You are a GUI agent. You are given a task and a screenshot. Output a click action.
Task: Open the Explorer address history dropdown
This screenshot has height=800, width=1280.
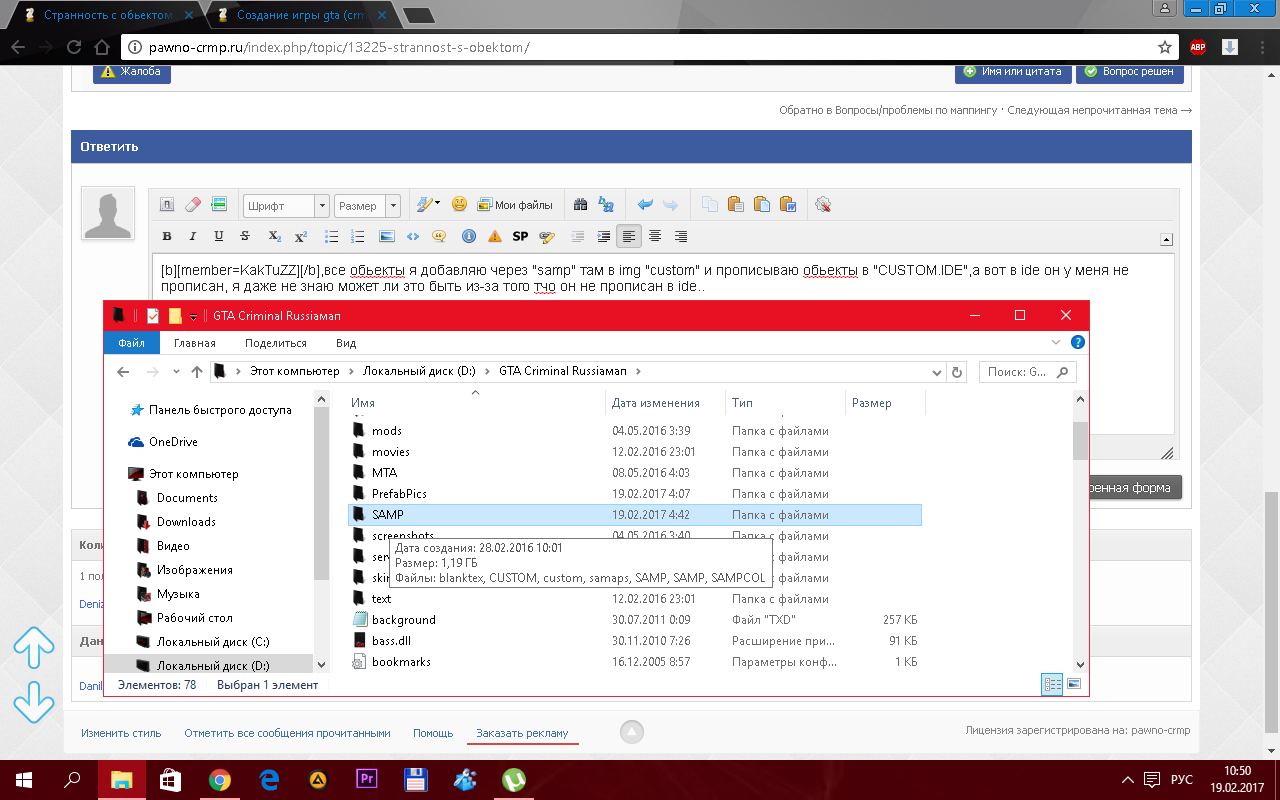pyautogui.click(x=936, y=371)
